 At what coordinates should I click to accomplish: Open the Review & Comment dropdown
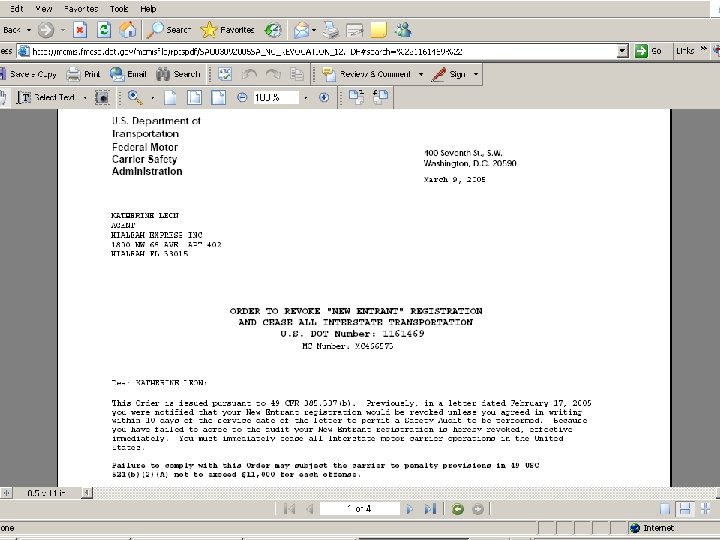tap(421, 74)
